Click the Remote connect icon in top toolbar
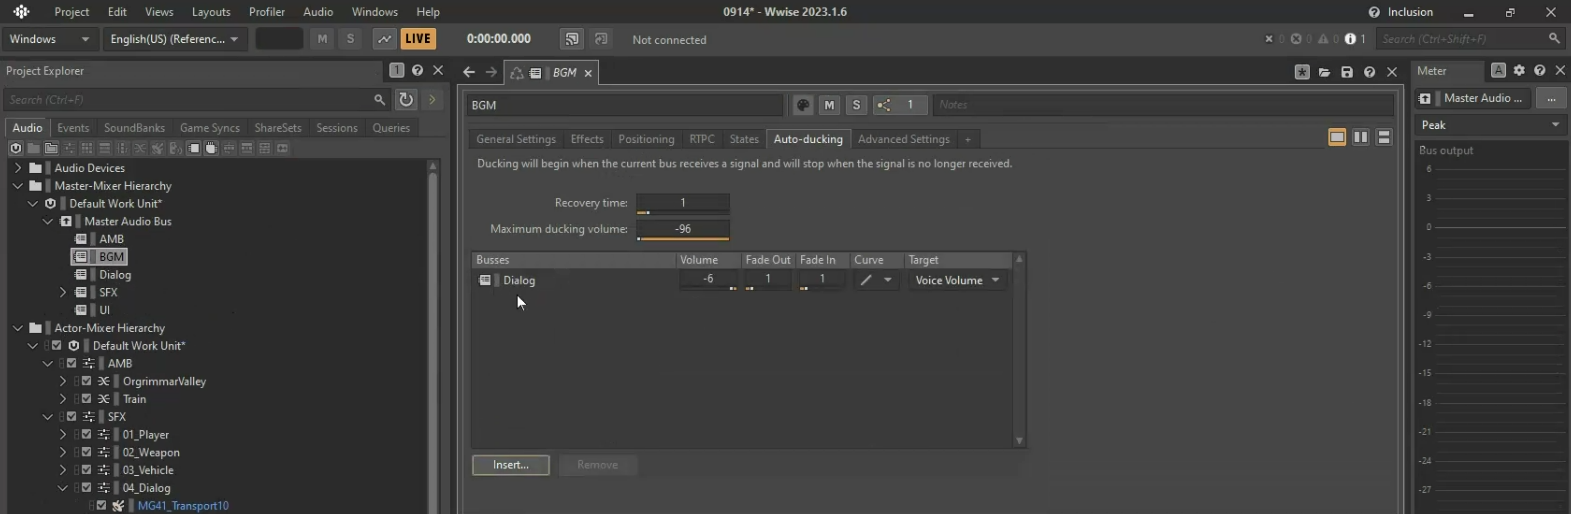 572,39
